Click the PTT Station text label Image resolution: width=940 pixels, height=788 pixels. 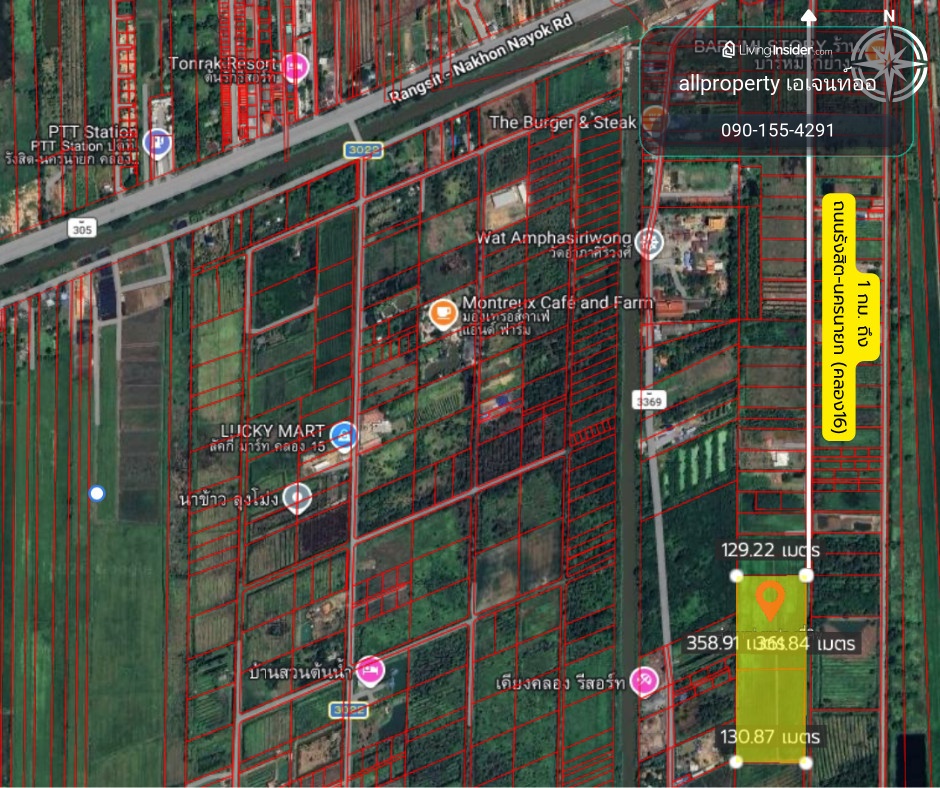(x=93, y=132)
